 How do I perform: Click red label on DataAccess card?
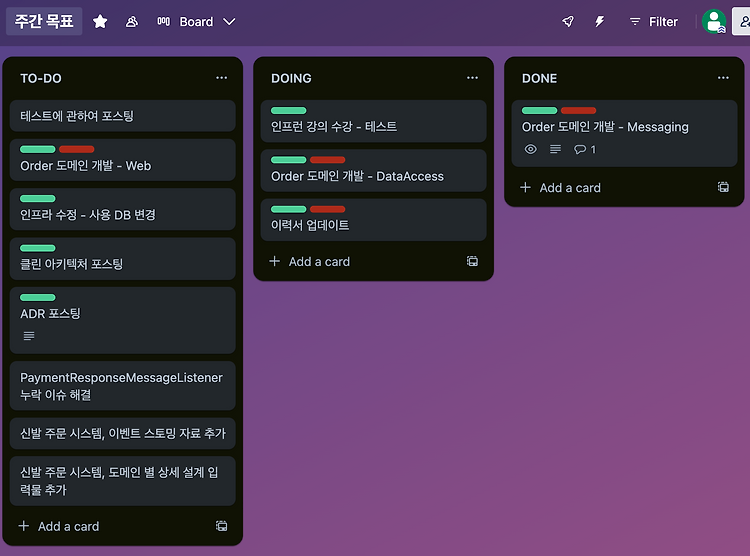pos(328,160)
